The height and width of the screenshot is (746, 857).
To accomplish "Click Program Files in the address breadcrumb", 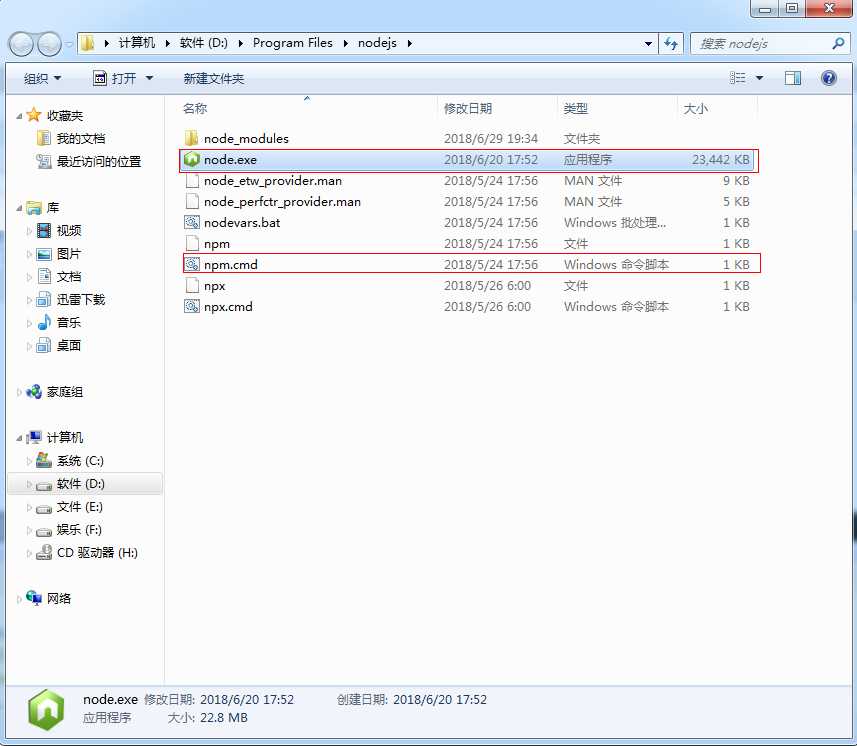I will (292, 43).
